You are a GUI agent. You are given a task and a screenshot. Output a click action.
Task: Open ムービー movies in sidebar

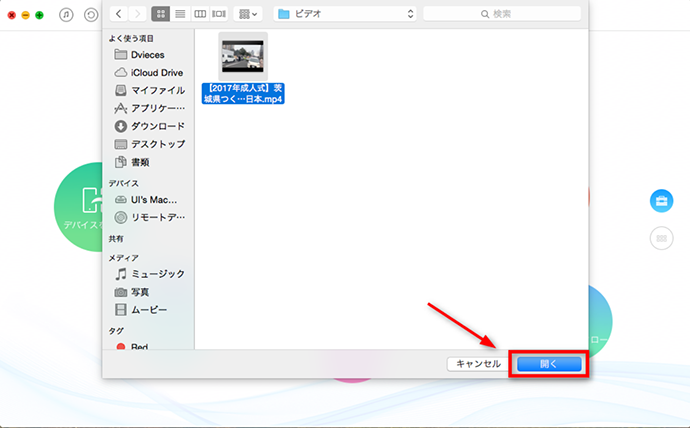click(147, 310)
